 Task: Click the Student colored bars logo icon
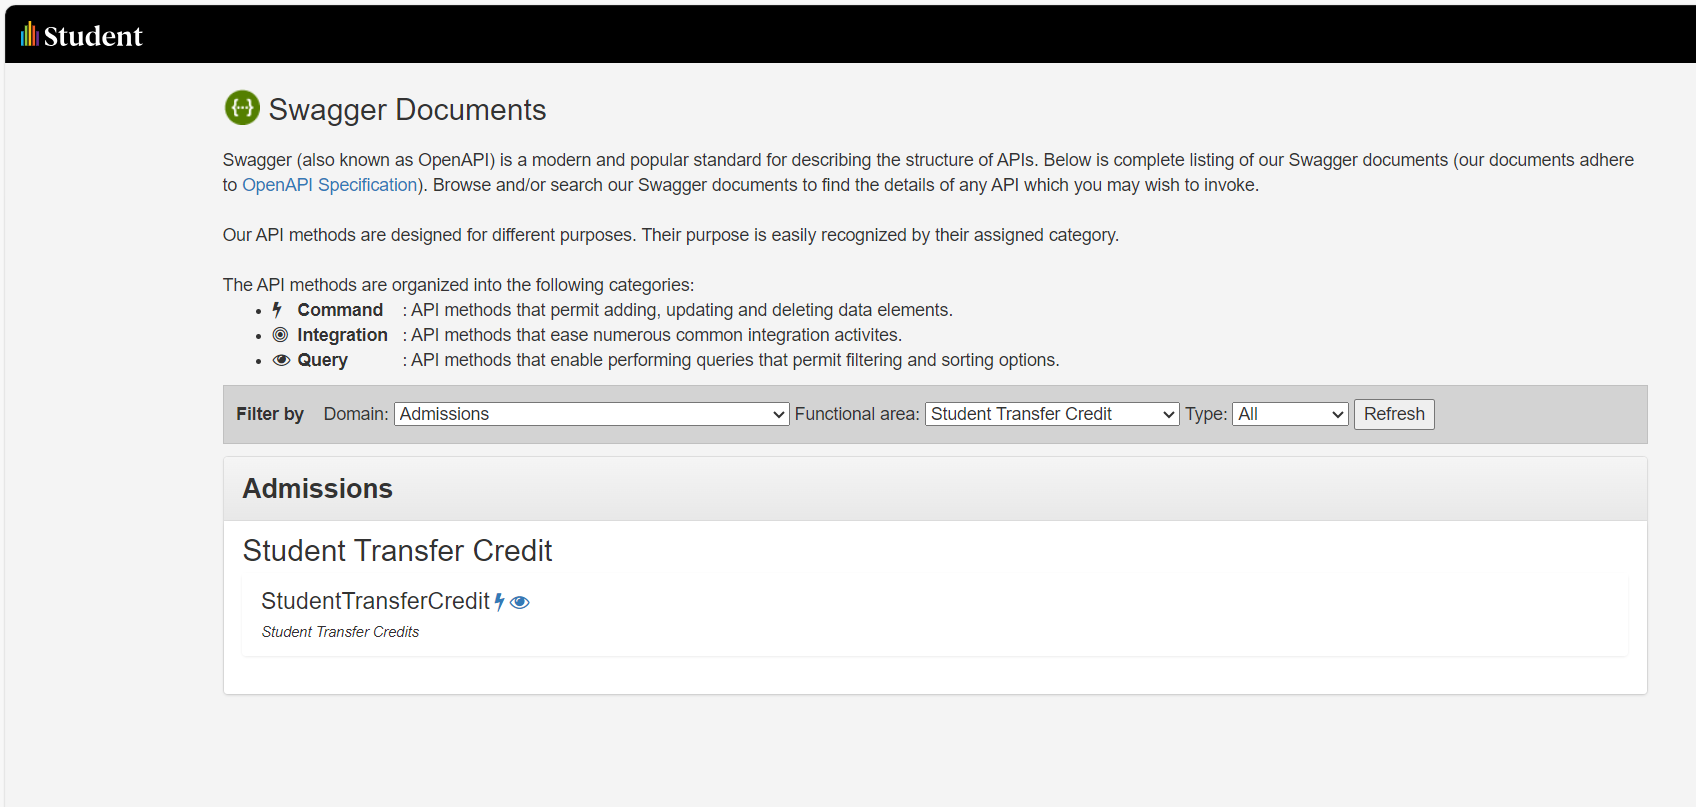point(30,35)
